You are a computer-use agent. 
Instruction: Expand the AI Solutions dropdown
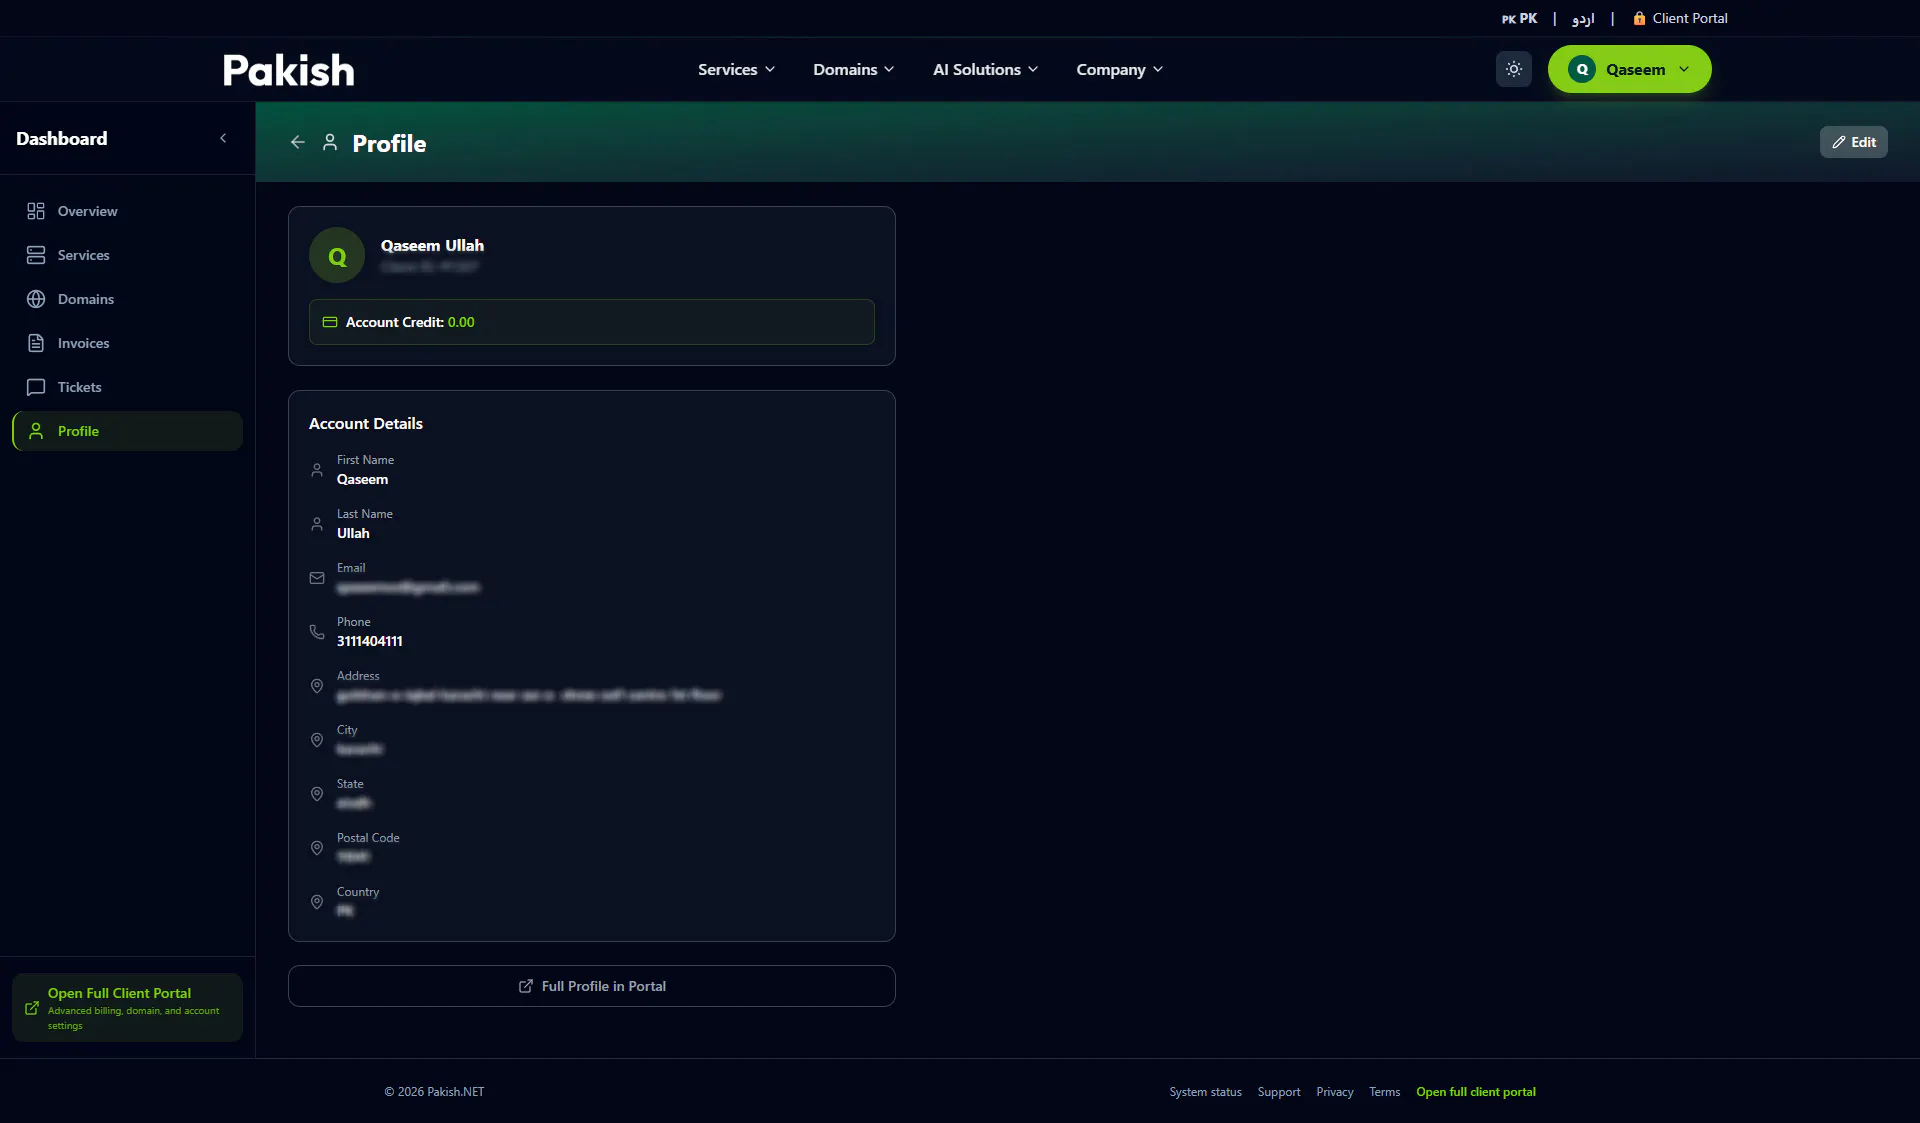(985, 69)
